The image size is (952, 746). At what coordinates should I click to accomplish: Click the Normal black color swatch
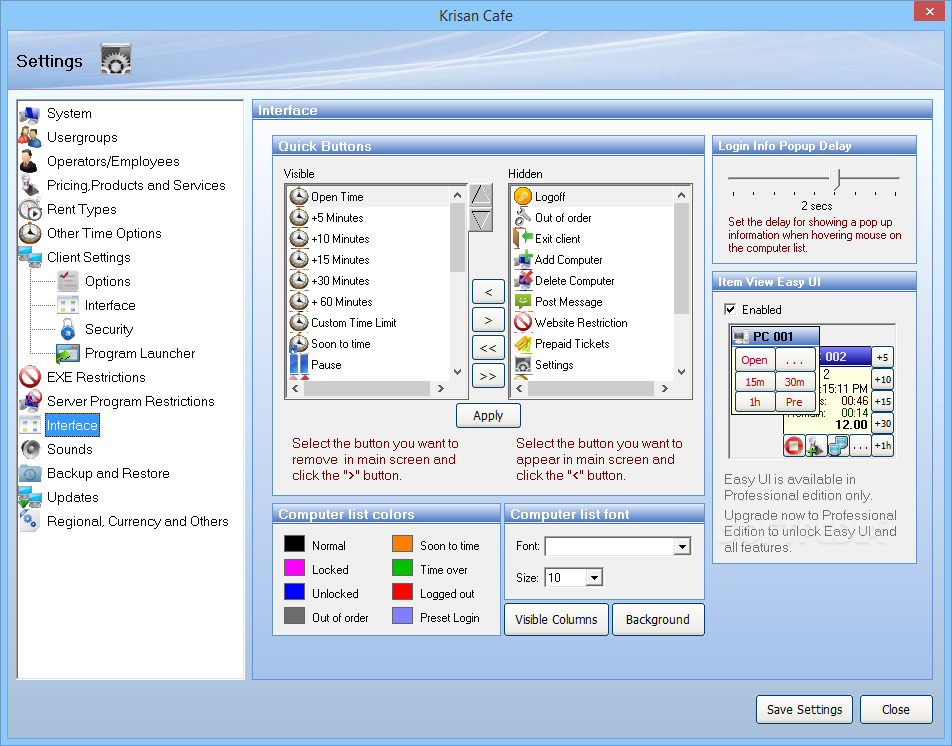tap(294, 543)
